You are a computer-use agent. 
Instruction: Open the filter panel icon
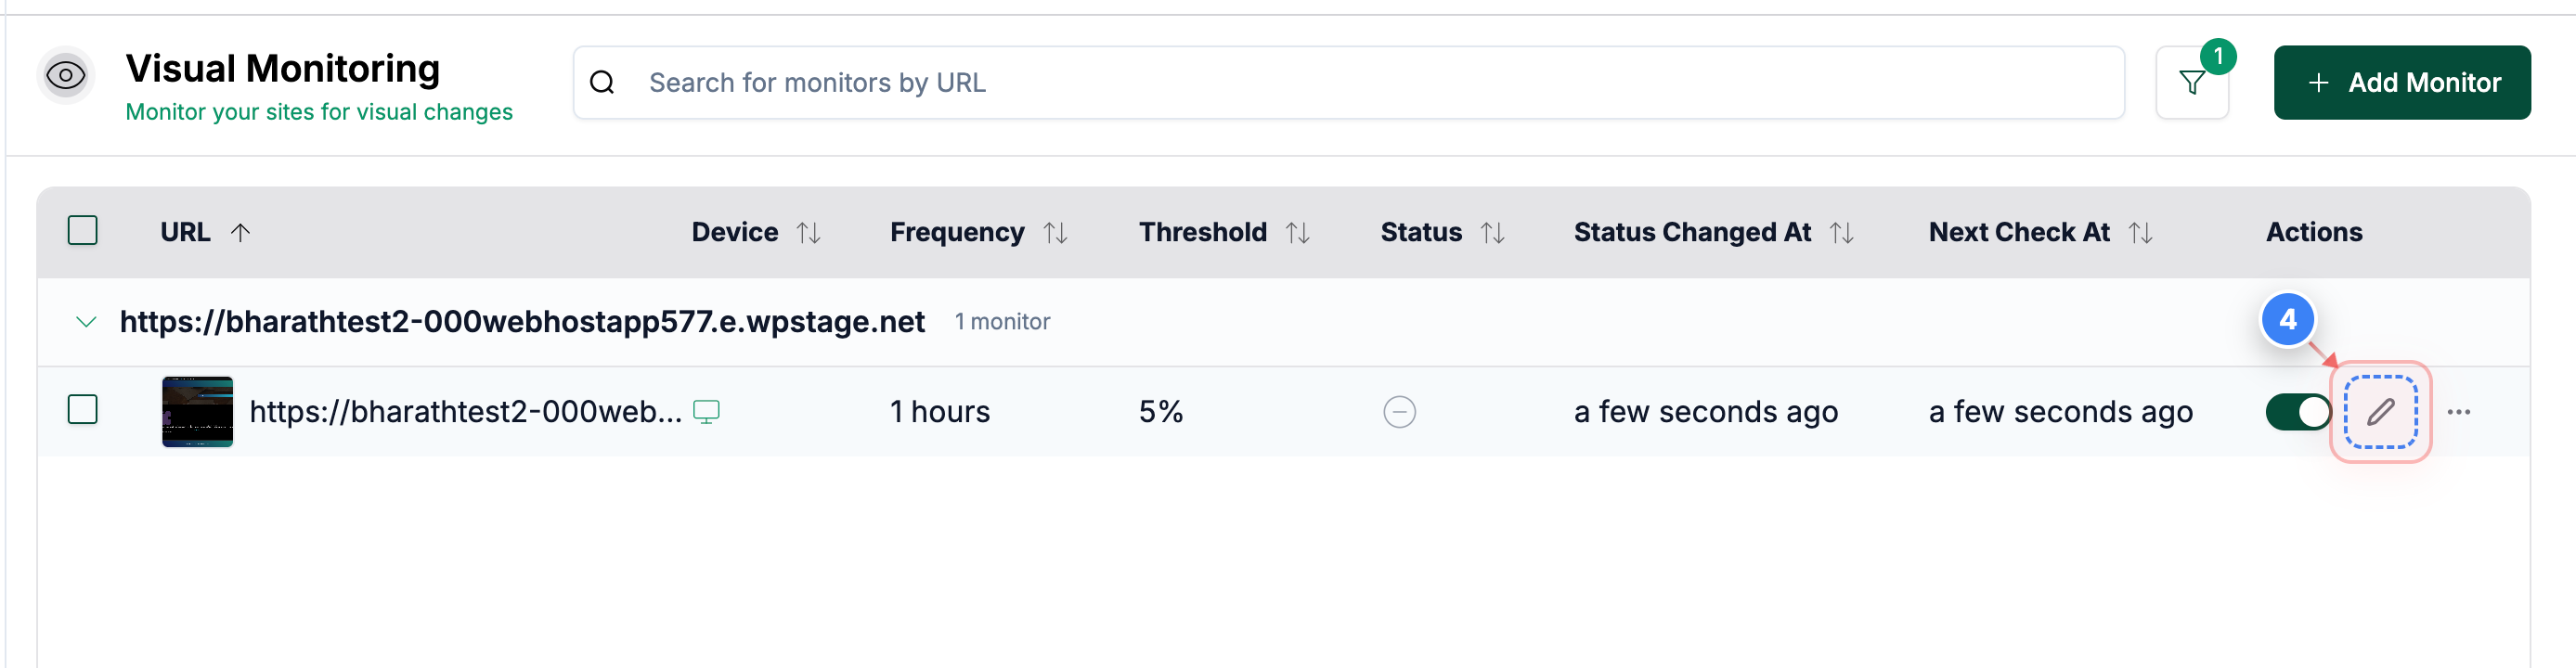pyautogui.click(x=2192, y=82)
